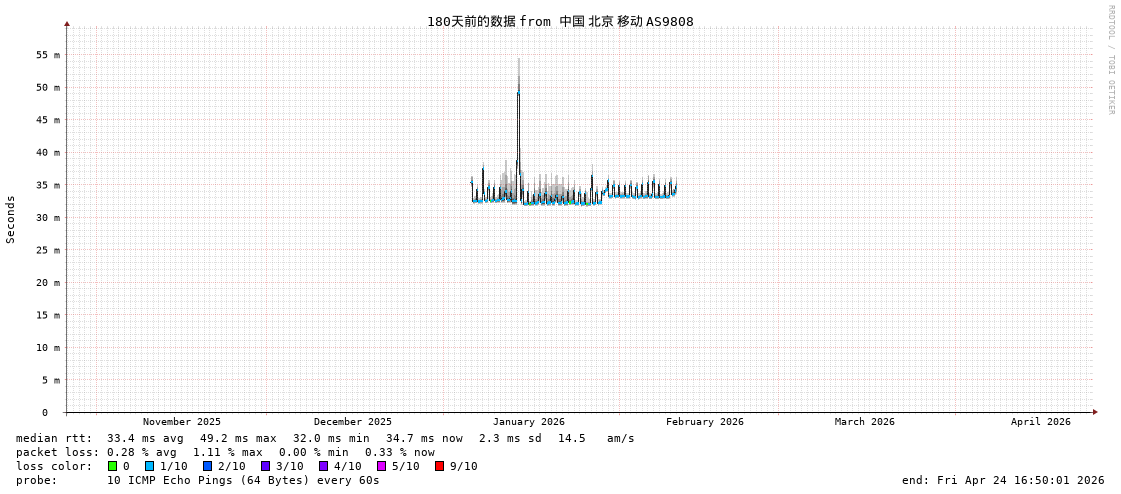Viewport: 1121px width, 494px height.
Task: Click the light blue 1/10 loss swatch
Action: point(149,466)
